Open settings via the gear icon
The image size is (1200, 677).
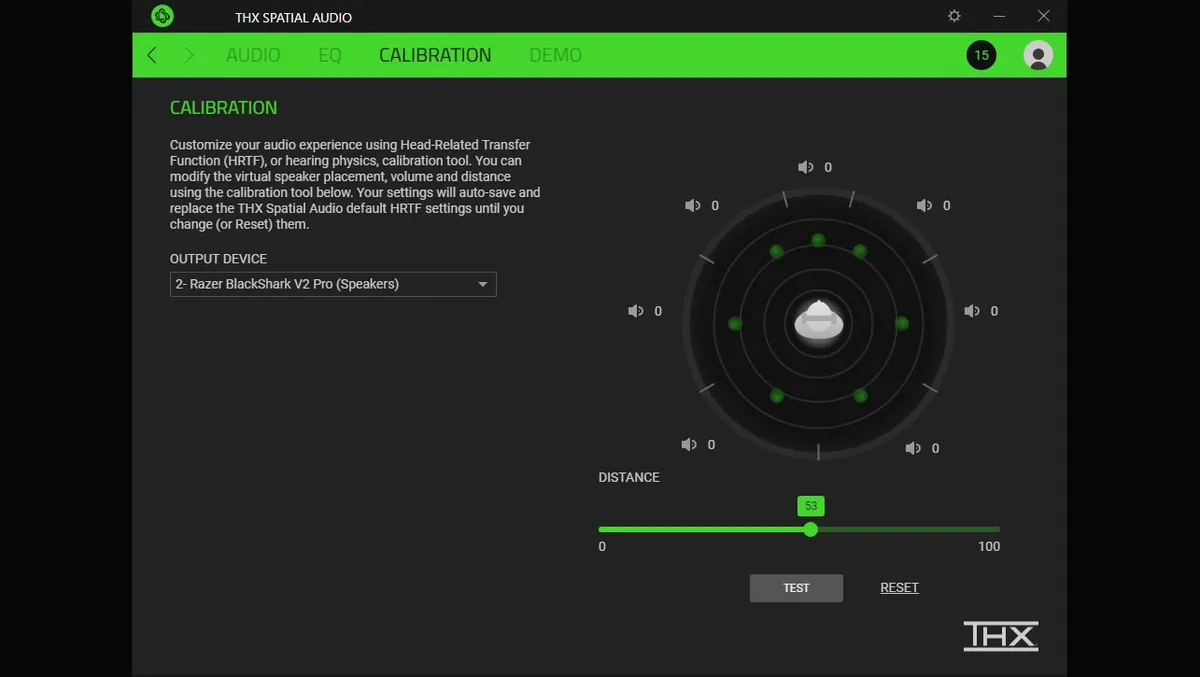click(954, 17)
